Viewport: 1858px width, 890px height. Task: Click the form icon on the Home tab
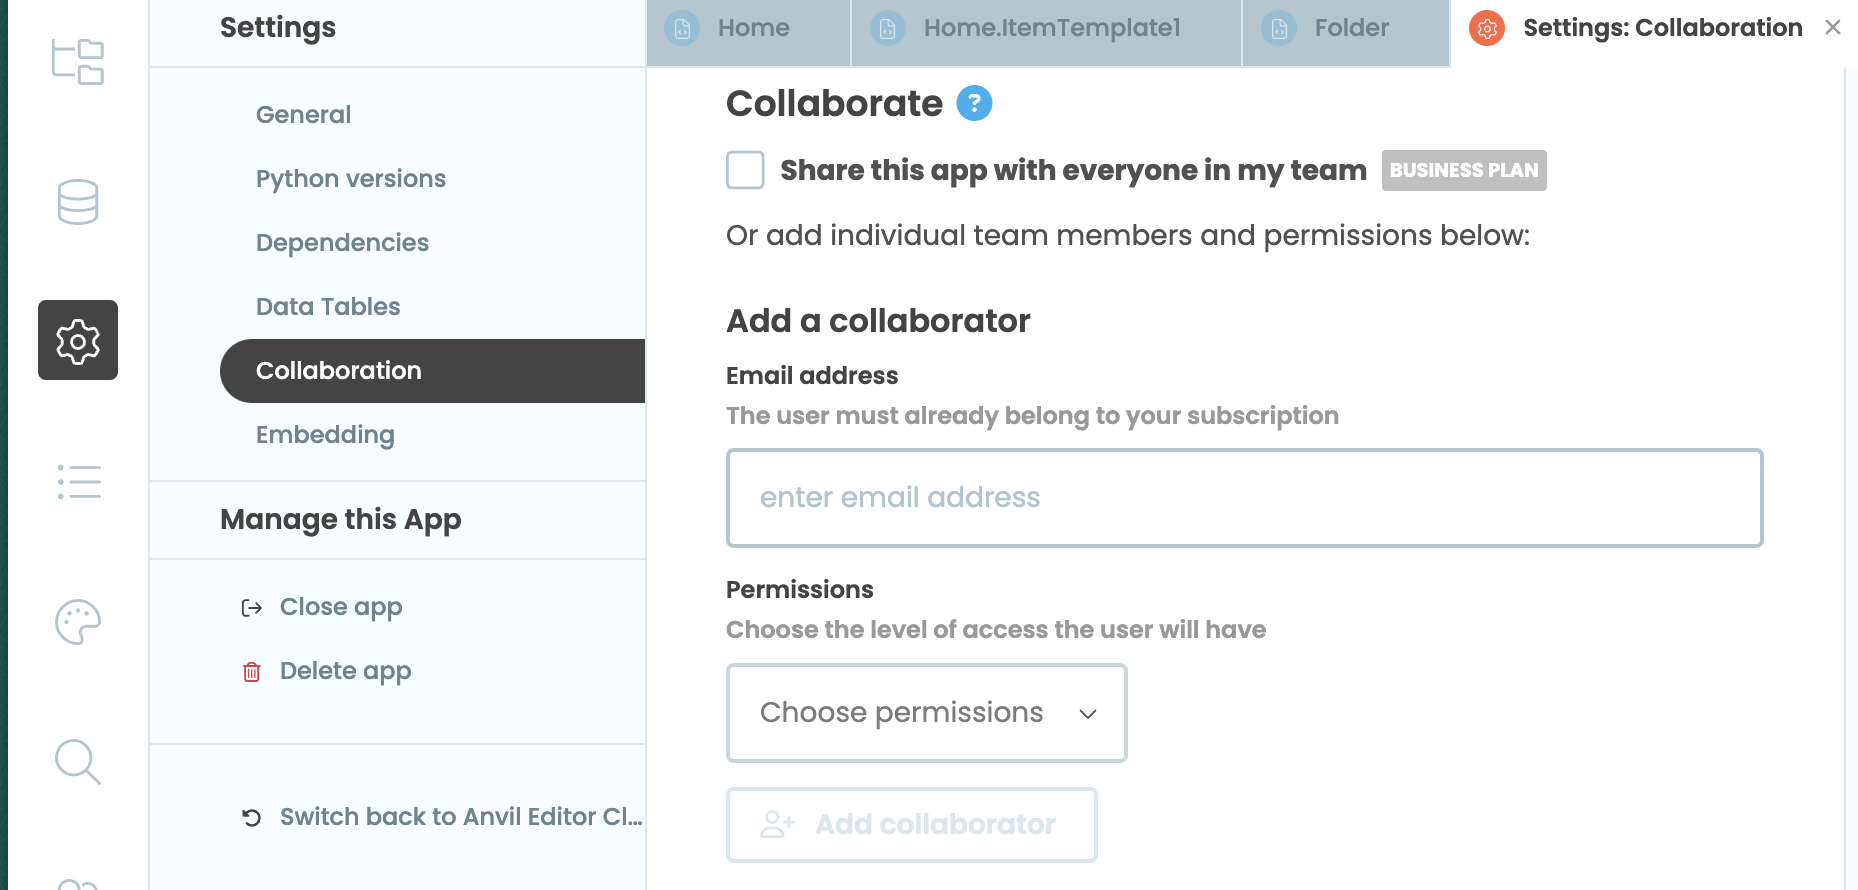(x=682, y=28)
